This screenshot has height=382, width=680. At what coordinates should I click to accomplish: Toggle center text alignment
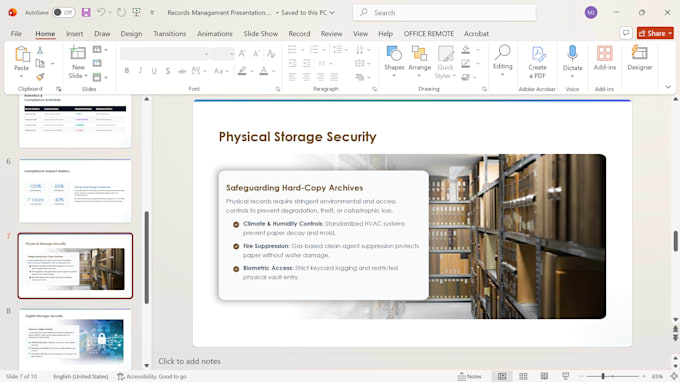click(x=306, y=77)
